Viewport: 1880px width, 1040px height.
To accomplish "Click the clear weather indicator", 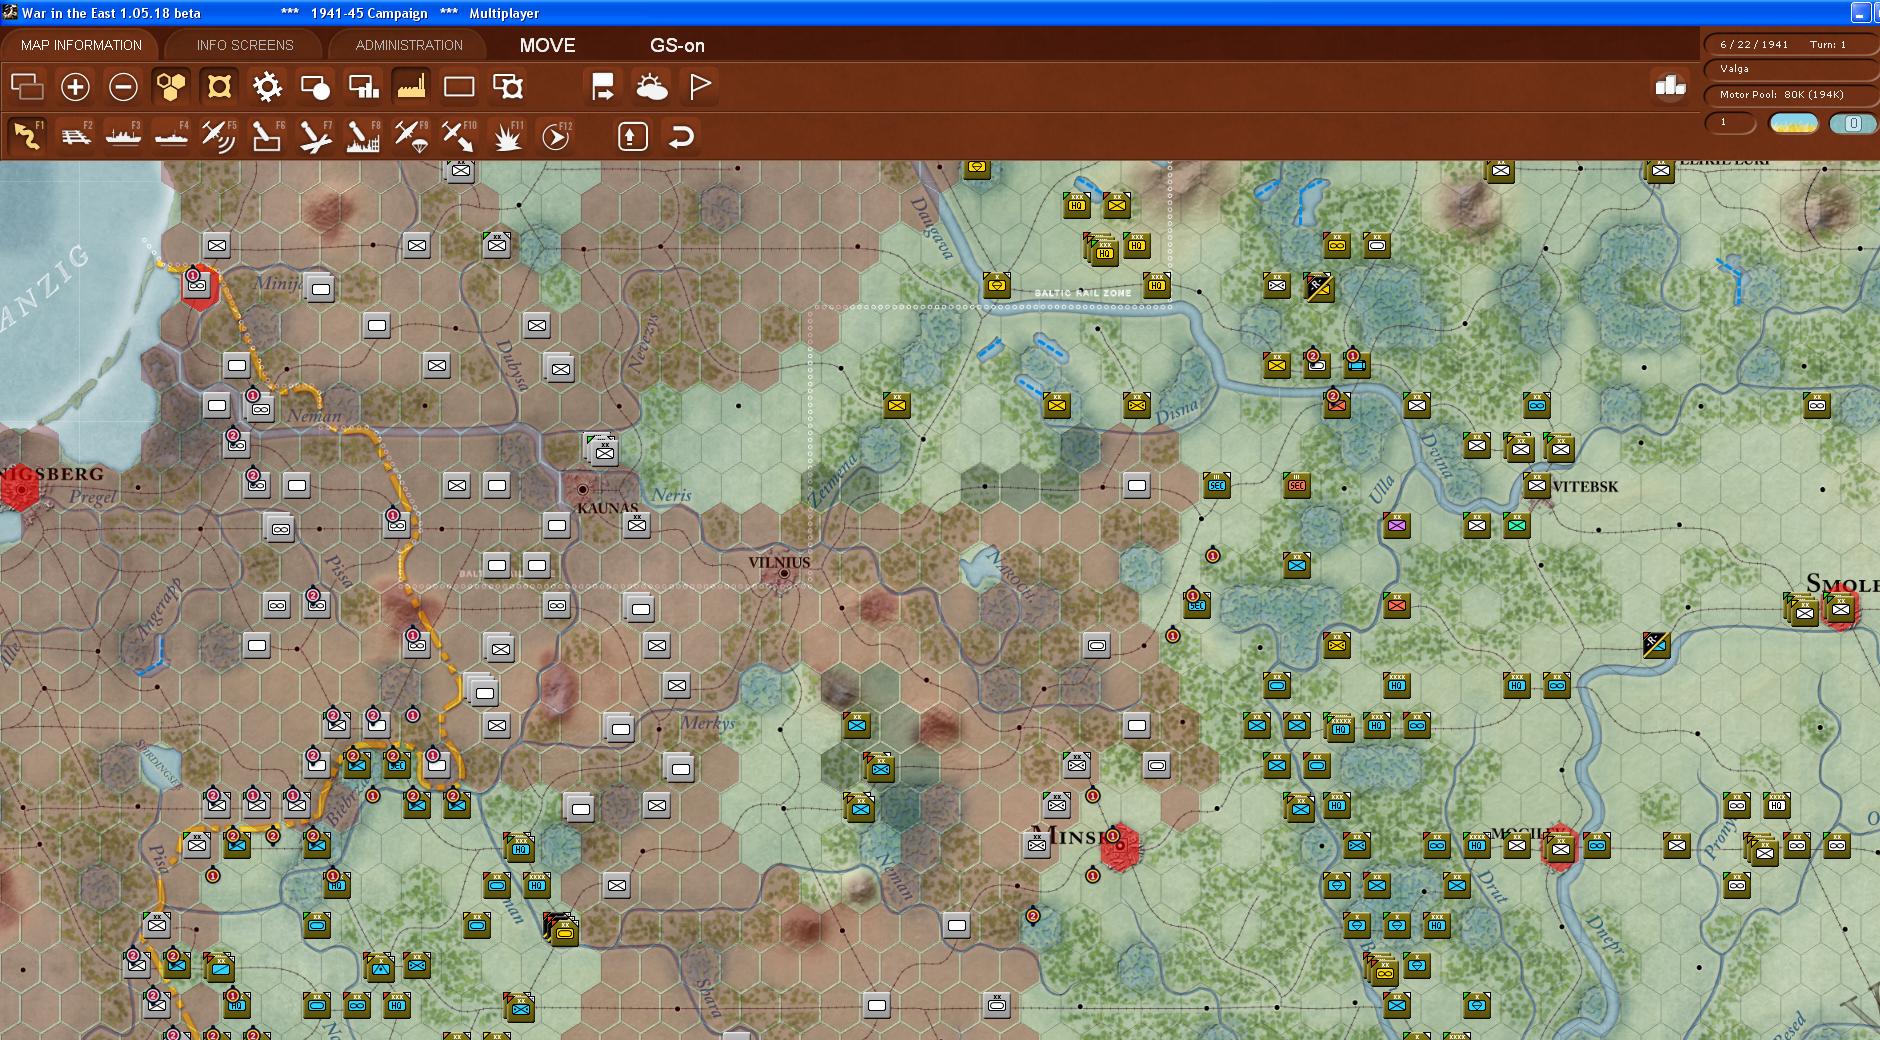I will point(1793,123).
